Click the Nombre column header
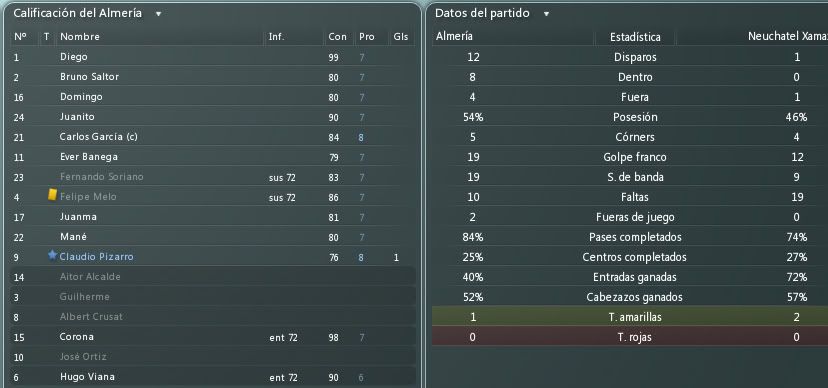Image resolution: width=828 pixels, height=388 pixels. pyautogui.click(x=80, y=36)
